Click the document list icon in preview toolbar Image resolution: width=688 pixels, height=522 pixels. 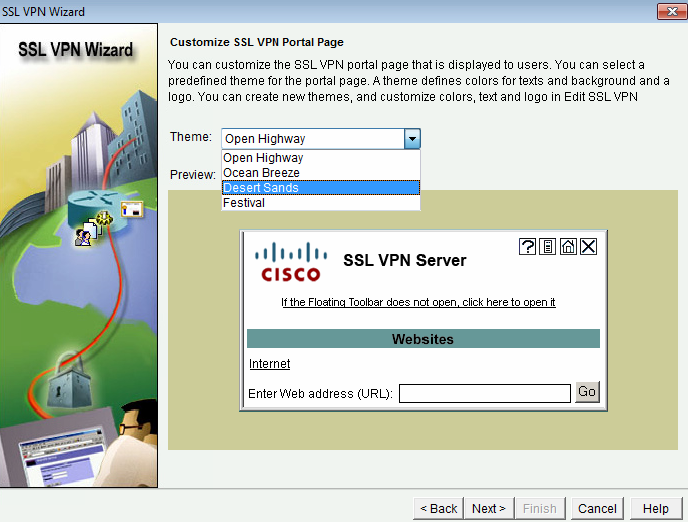[547, 247]
